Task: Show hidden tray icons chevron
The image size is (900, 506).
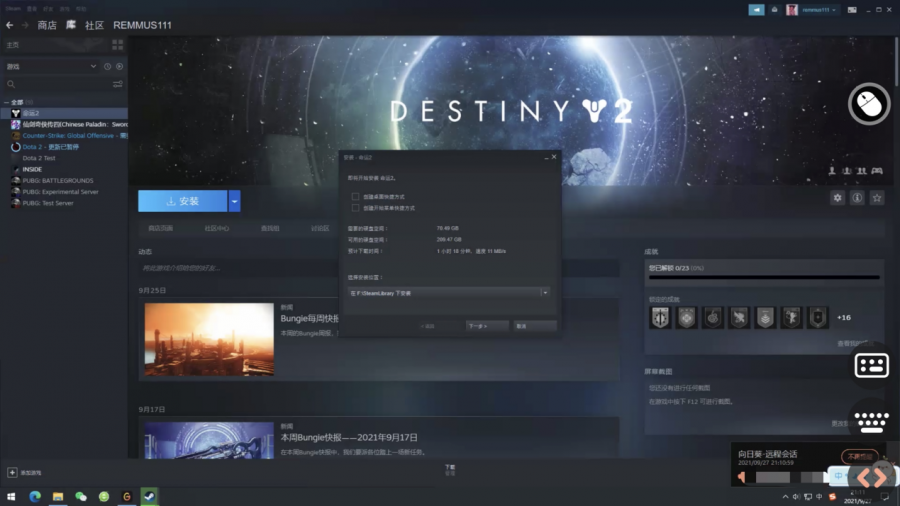Action: 785,497
